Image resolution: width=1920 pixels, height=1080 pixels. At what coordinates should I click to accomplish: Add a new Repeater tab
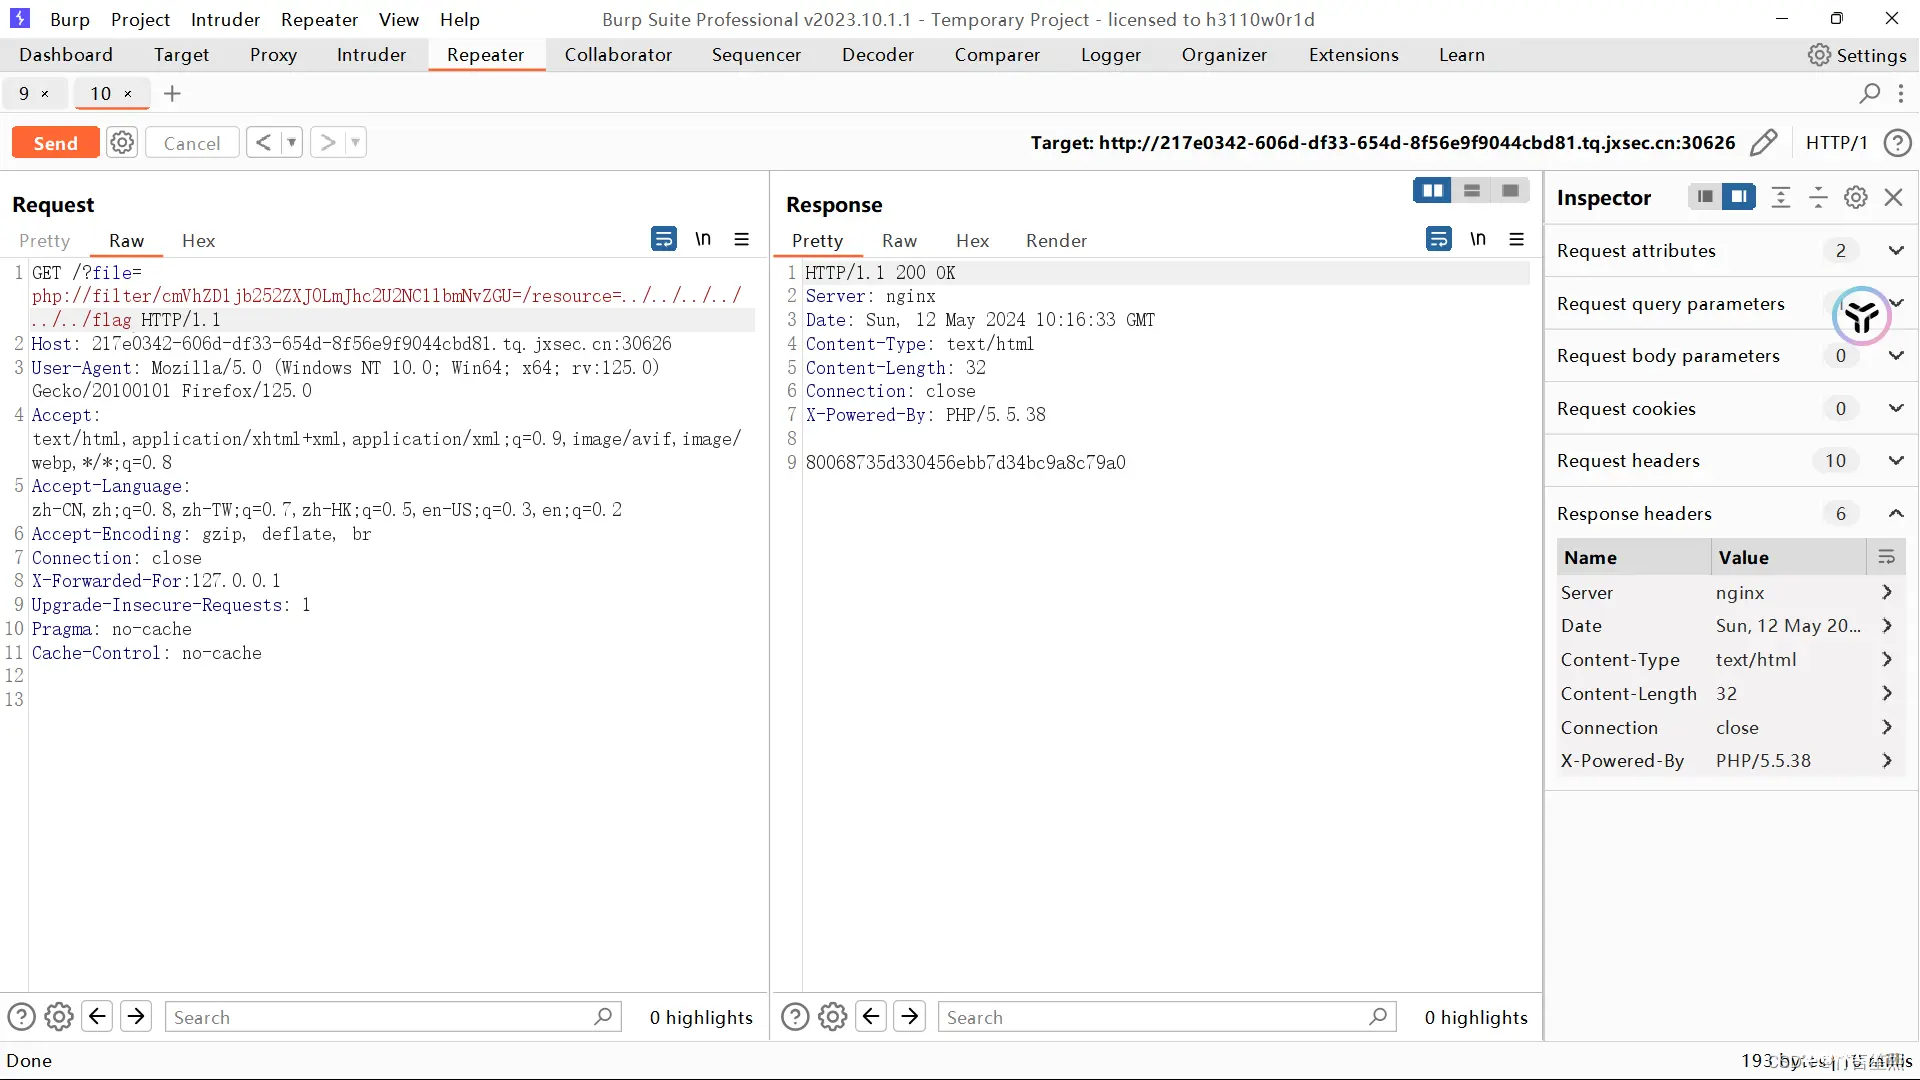pyautogui.click(x=172, y=94)
